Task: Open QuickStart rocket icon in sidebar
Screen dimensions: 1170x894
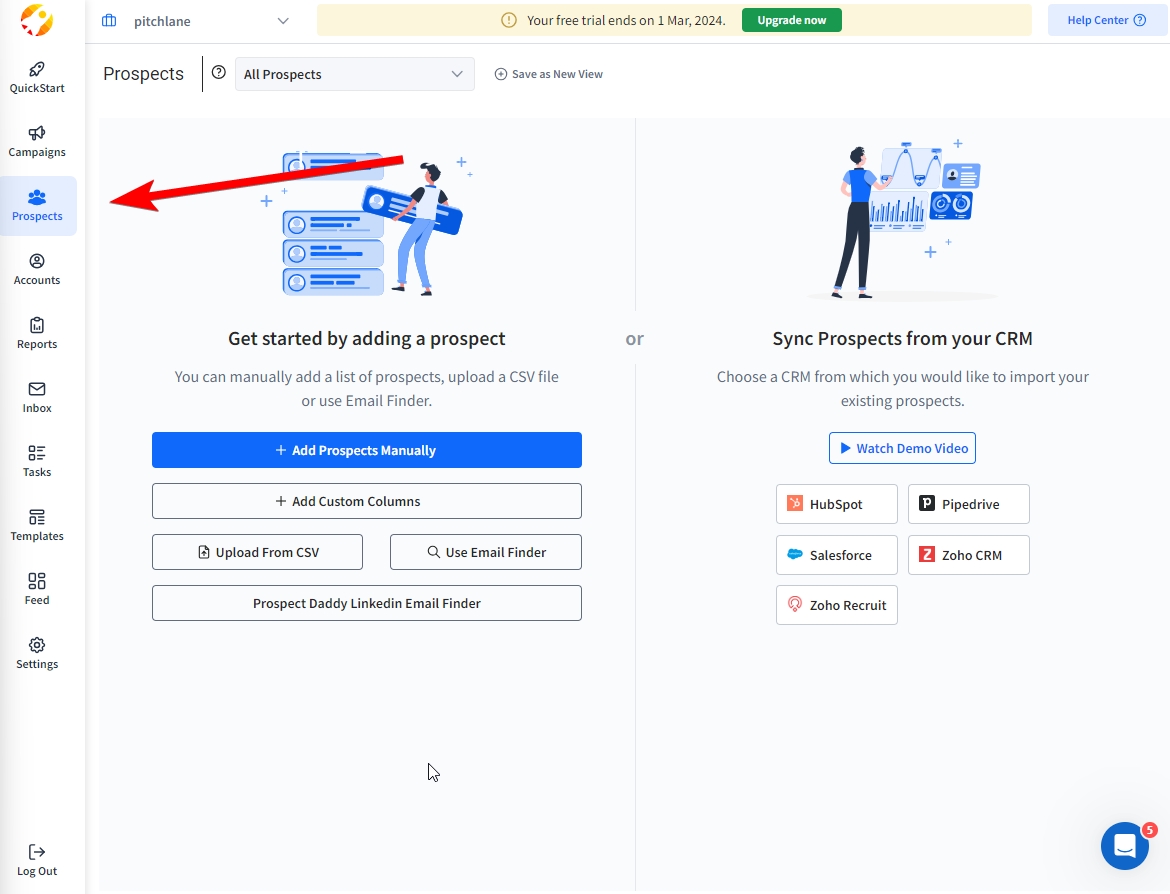Action: [x=37, y=70]
